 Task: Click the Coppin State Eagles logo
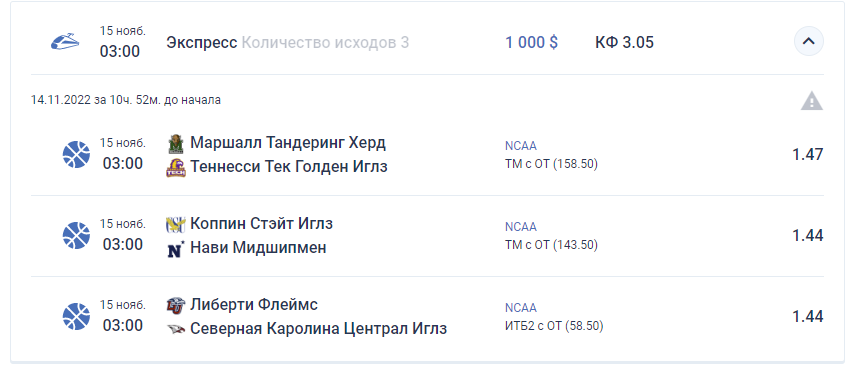pos(176,224)
